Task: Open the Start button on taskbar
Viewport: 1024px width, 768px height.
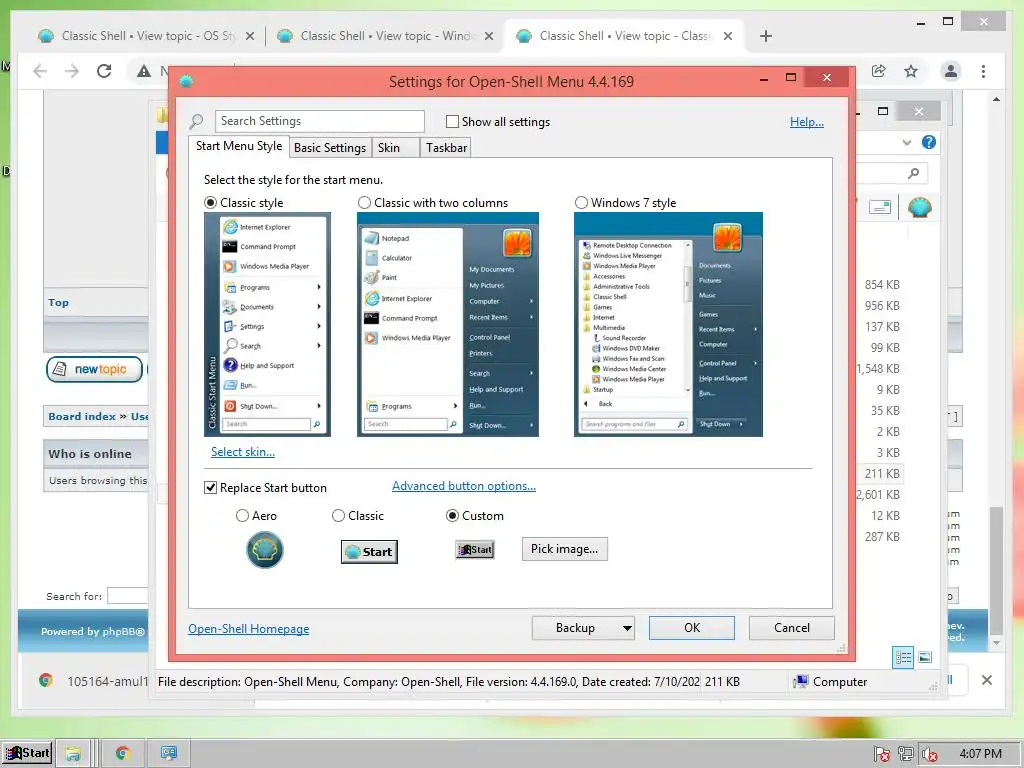Action: pyautogui.click(x=27, y=753)
